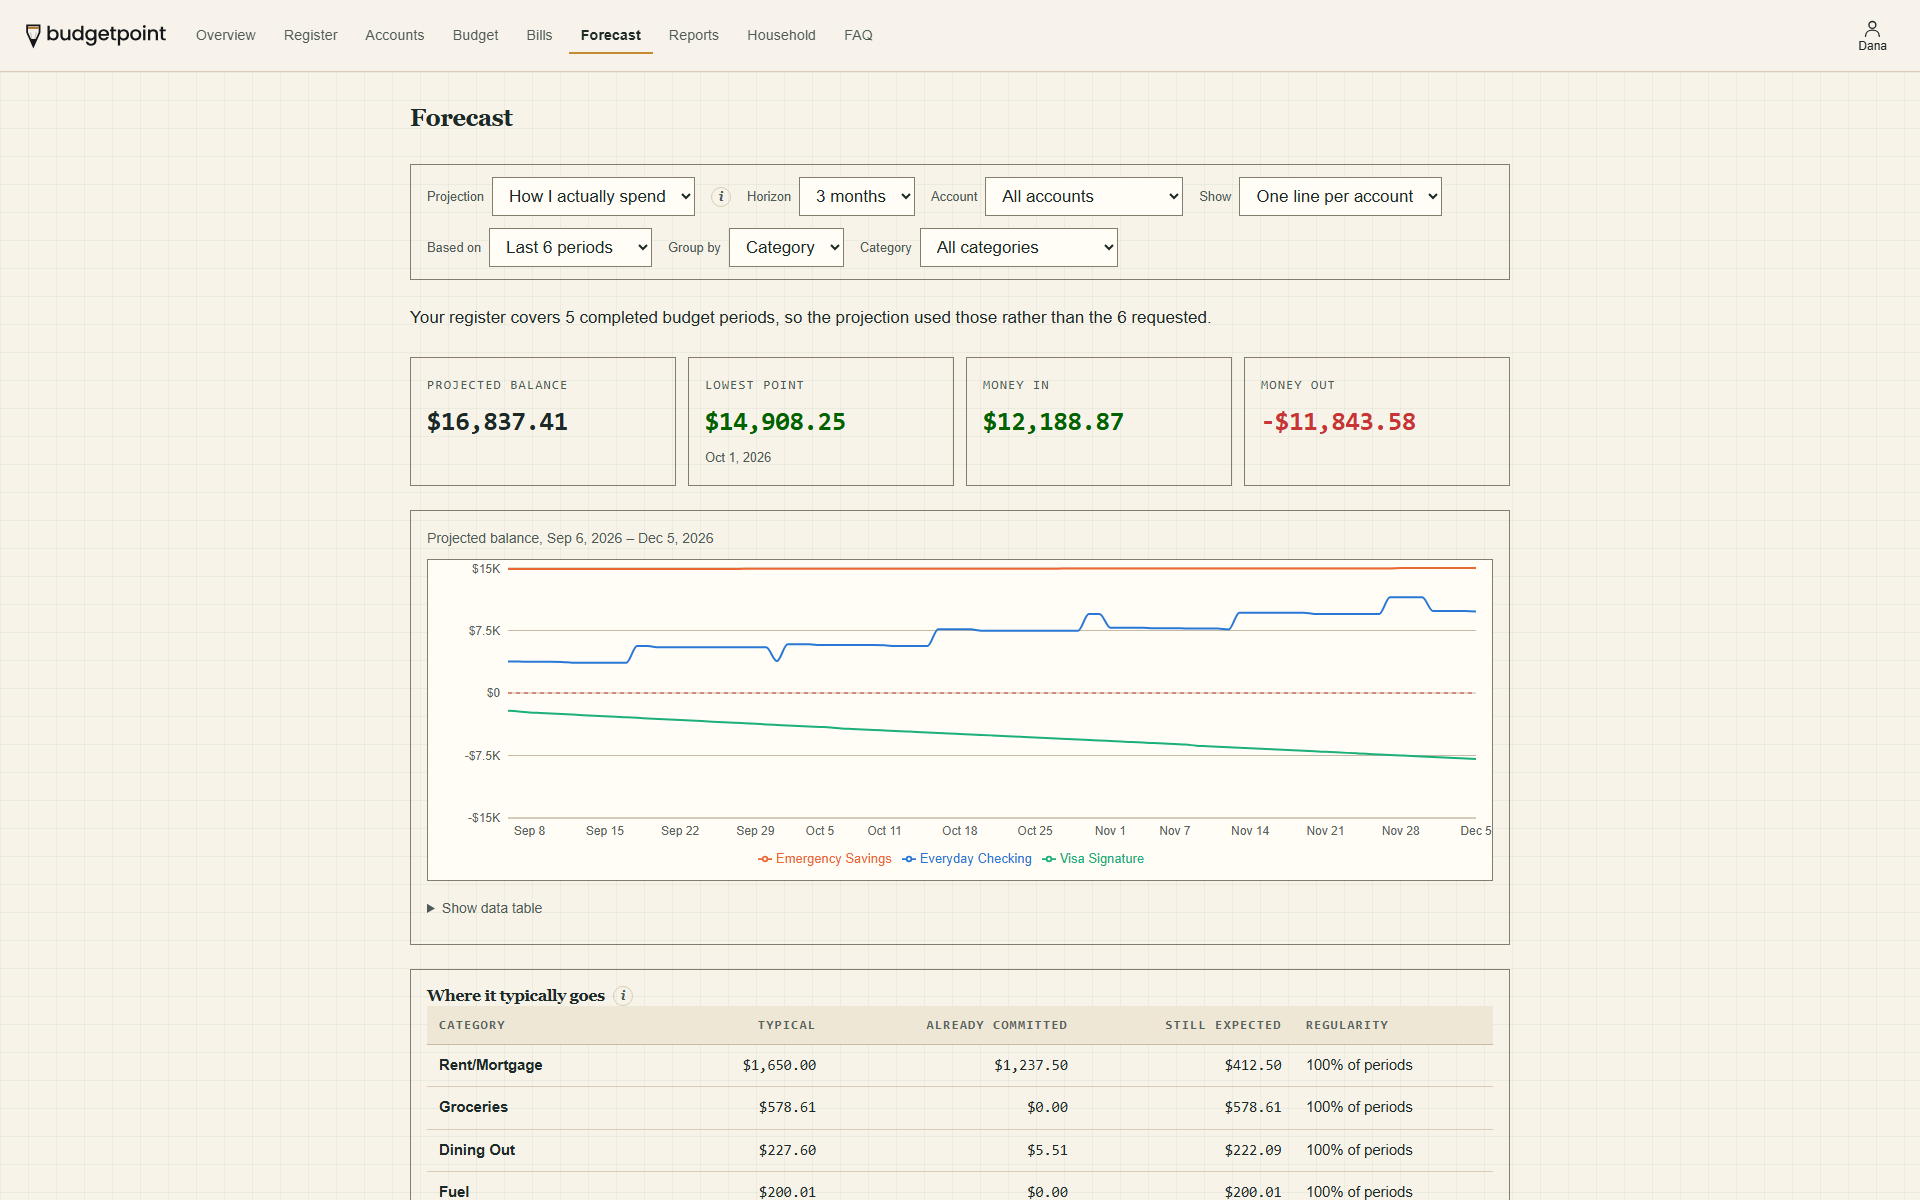
Task: Click Rent/Mortgage still expected $412.50
Action: coord(1253,1066)
